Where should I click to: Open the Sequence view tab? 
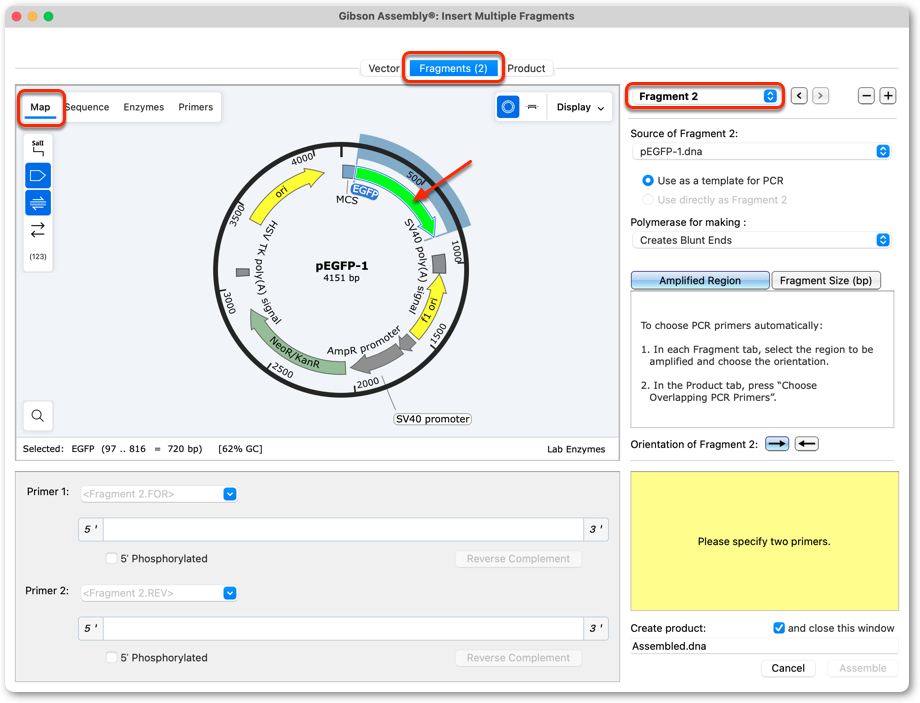(87, 107)
